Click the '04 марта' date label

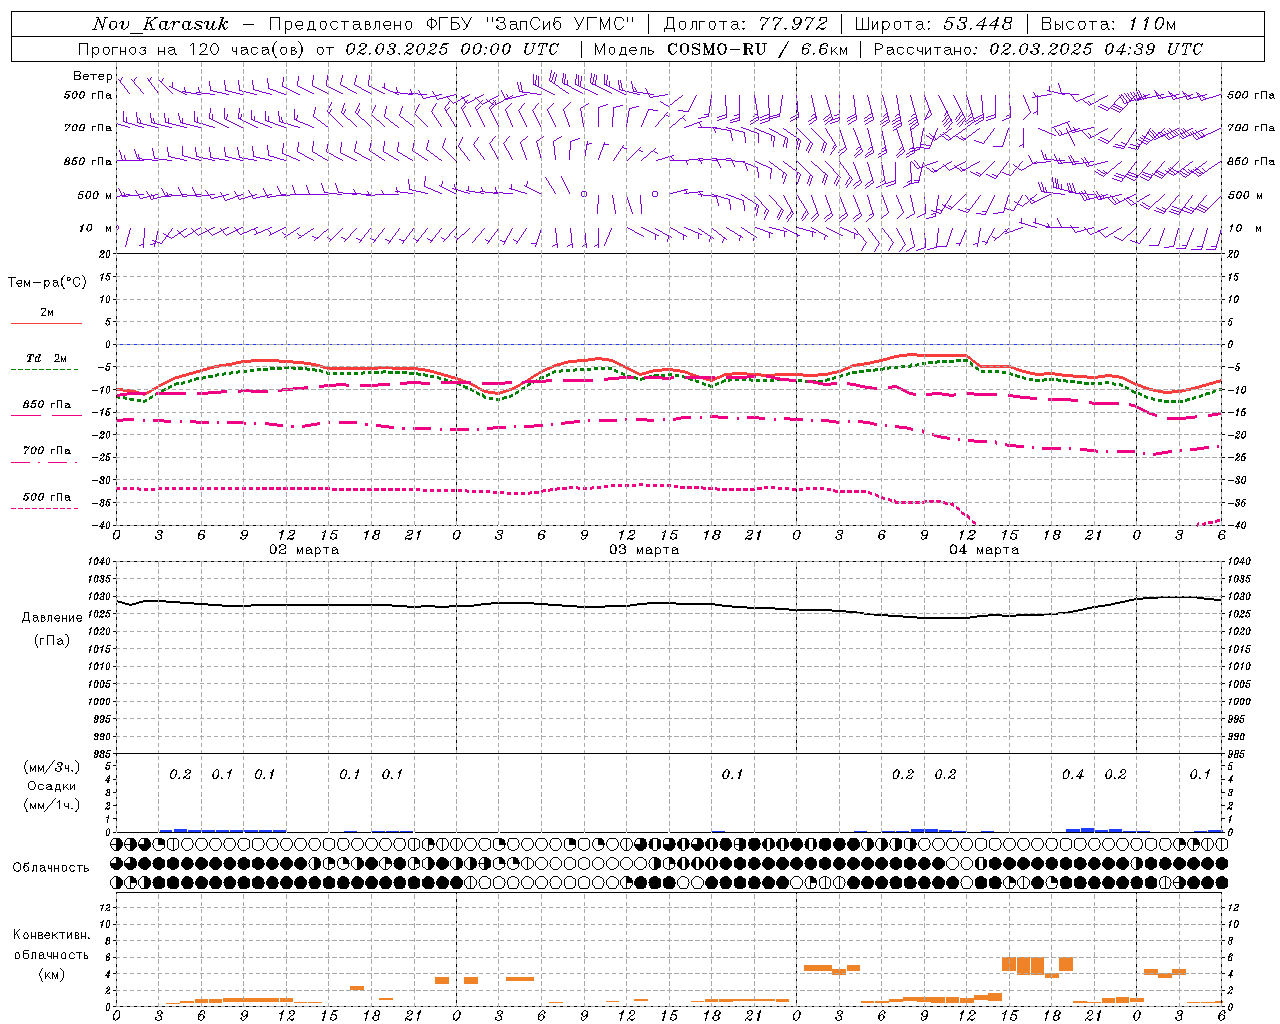pyautogui.click(x=984, y=550)
